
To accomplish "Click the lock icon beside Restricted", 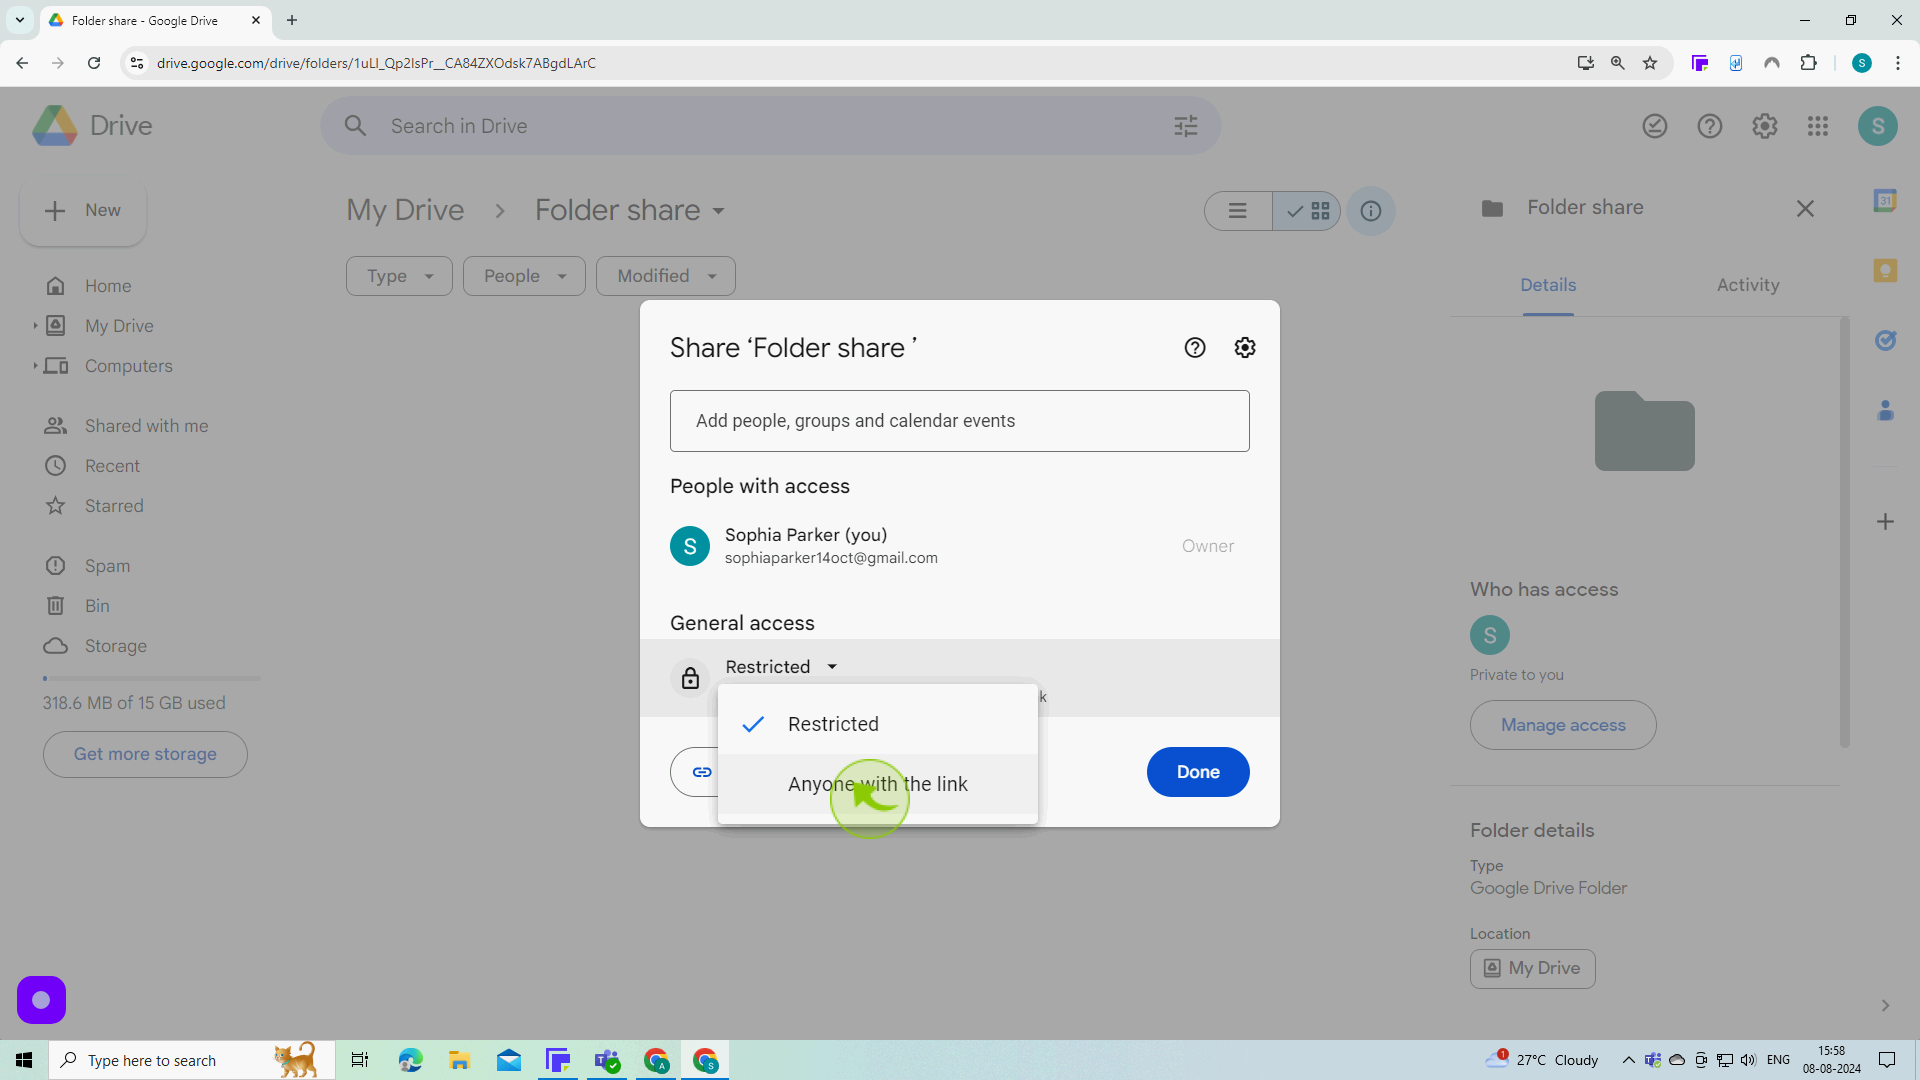I will coord(690,678).
